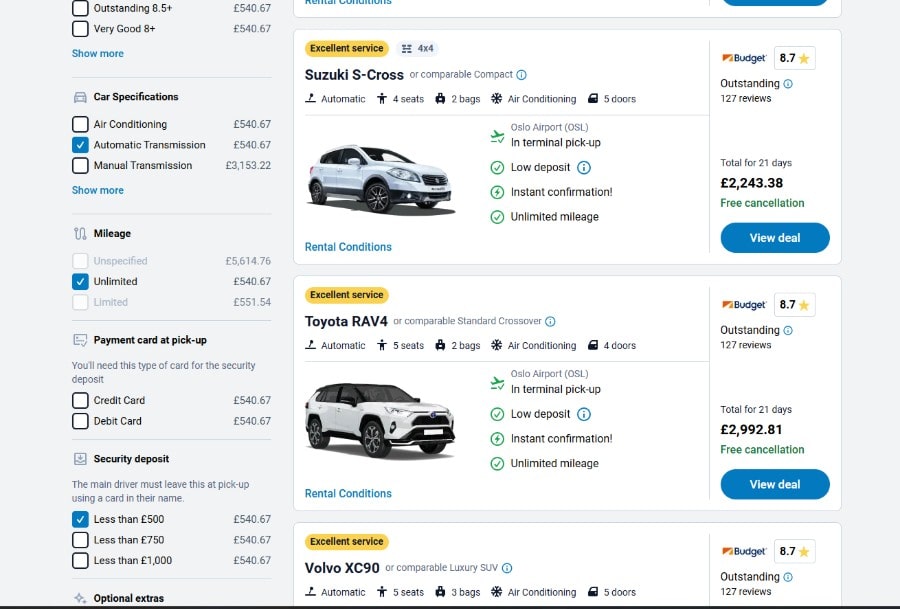Click 127 reviews on Toyota RAV4 card
900x609 pixels.
746,345
